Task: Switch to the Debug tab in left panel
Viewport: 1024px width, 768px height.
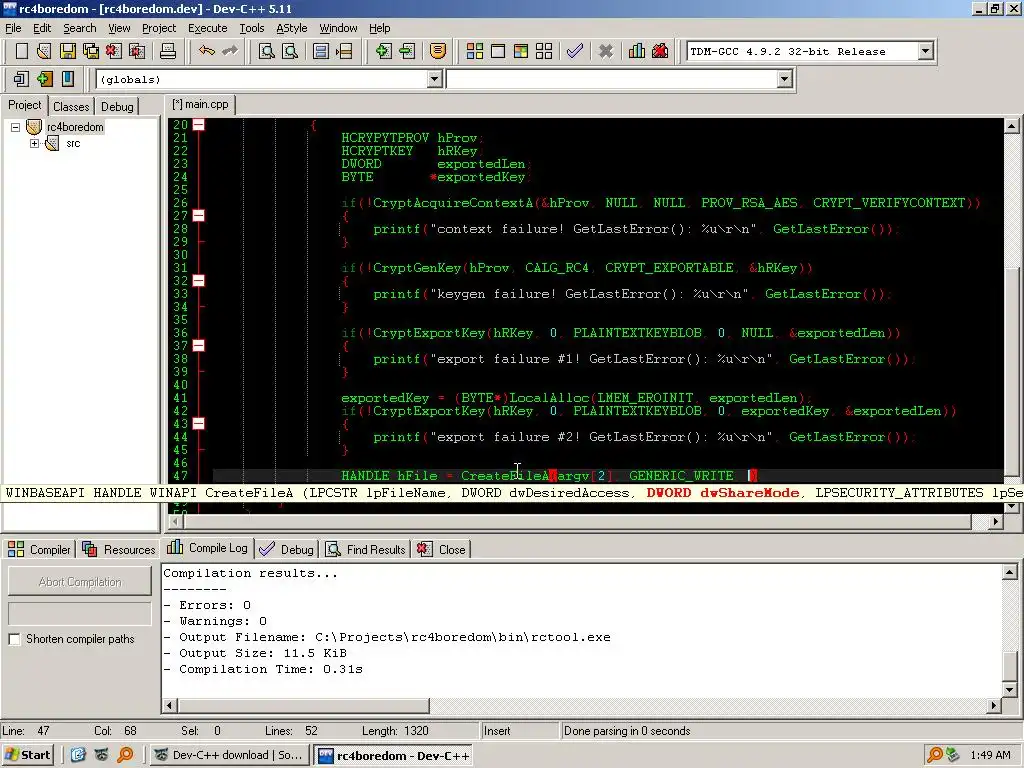Action: [x=118, y=106]
